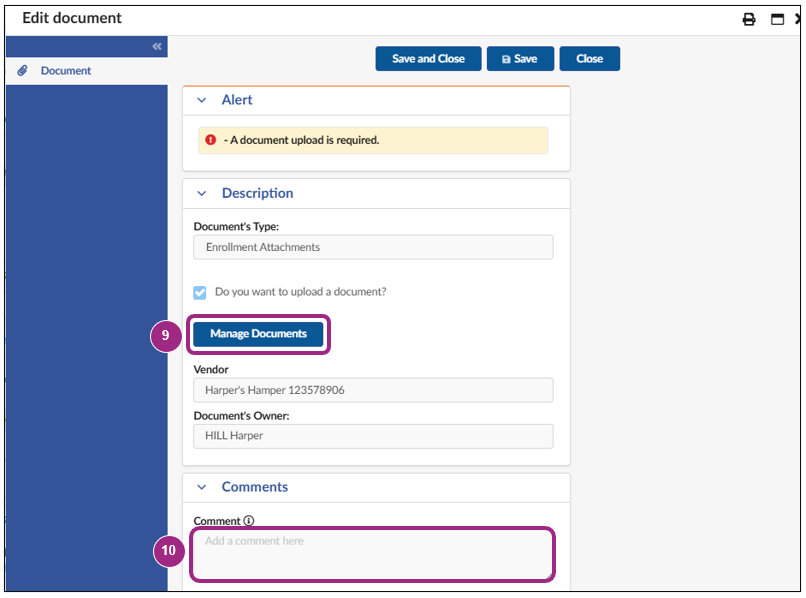The height and width of the screenshot is (598, 806).
Task: Open Manage Documents
Action: pos(258,334)
